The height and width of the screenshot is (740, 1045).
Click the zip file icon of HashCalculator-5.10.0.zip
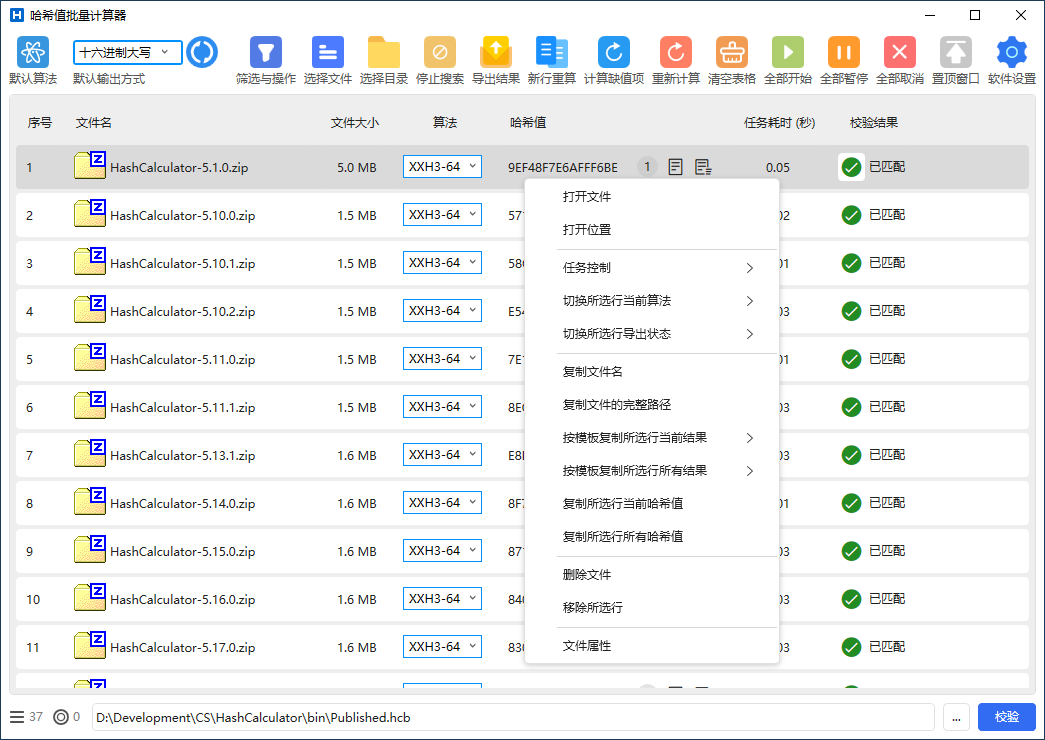90,214
